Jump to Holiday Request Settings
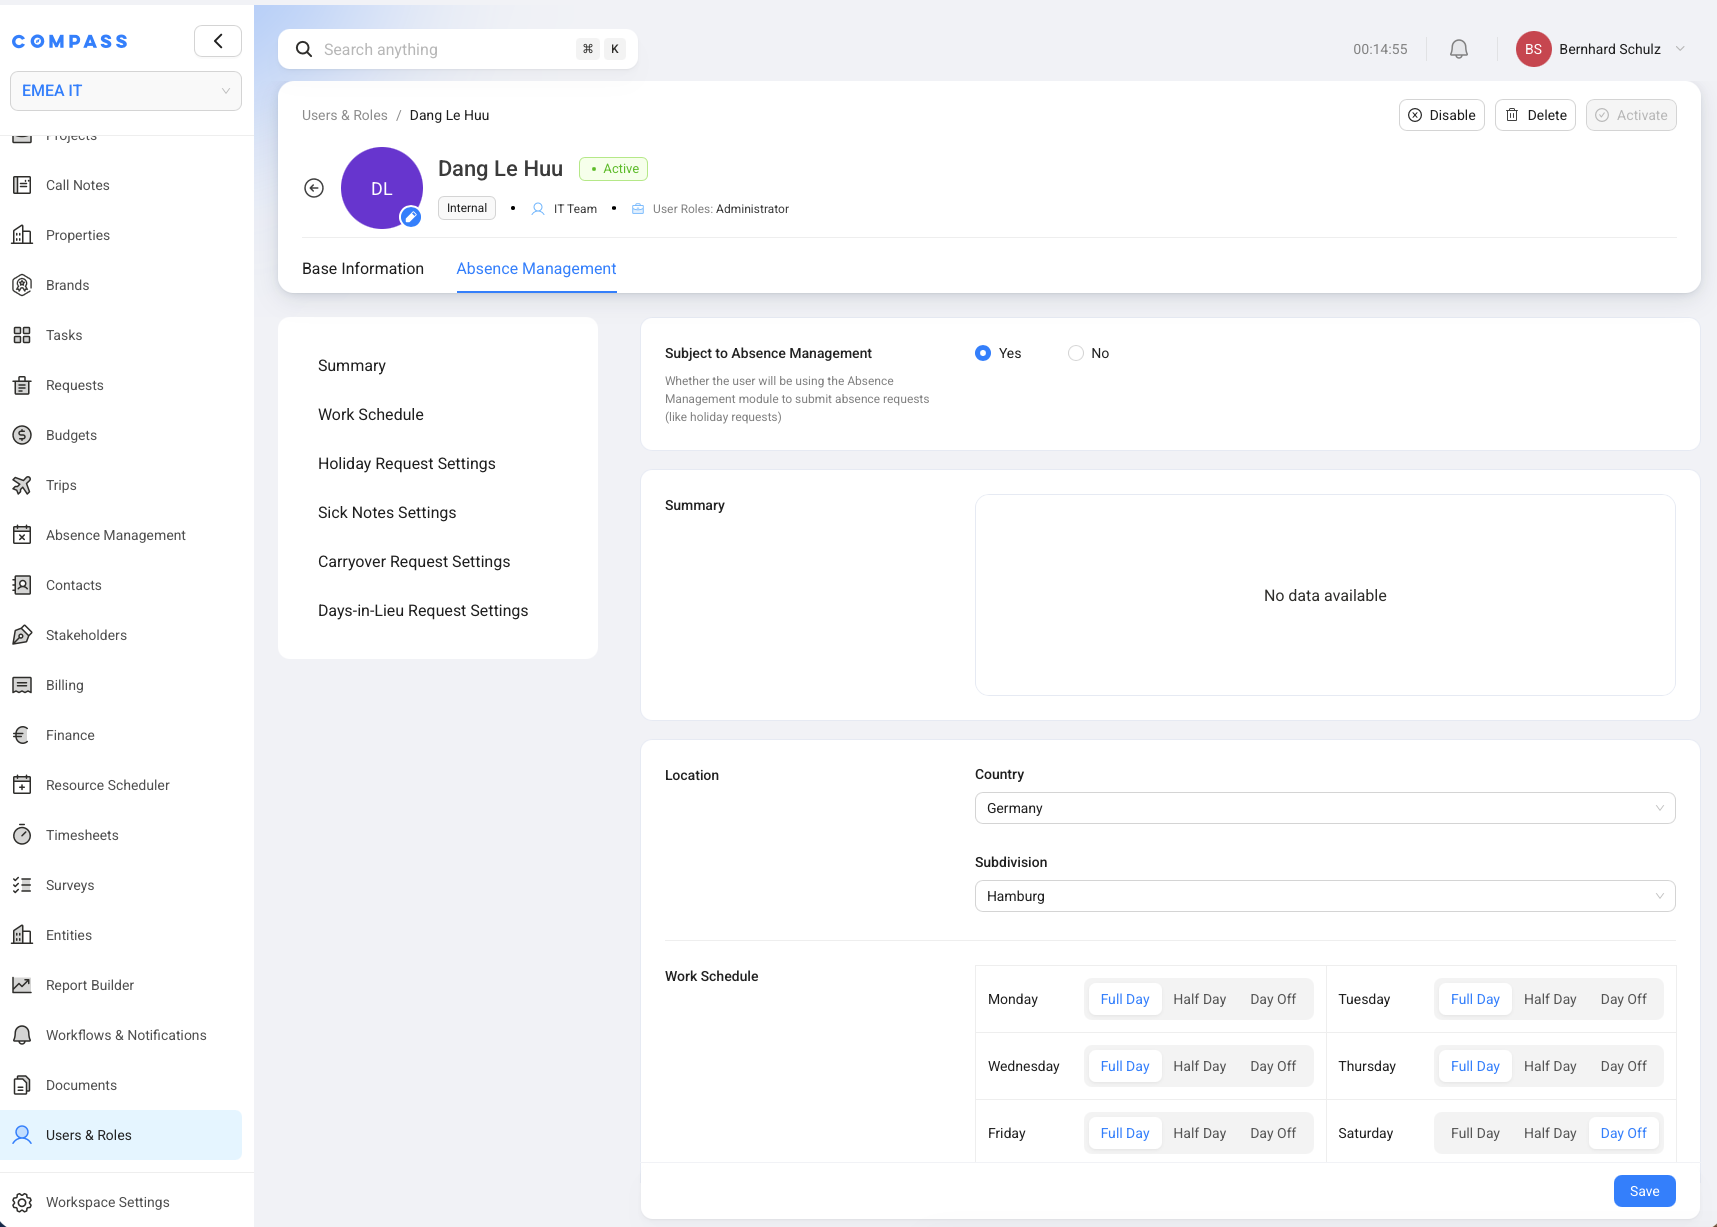 click(x=407, y=464)
